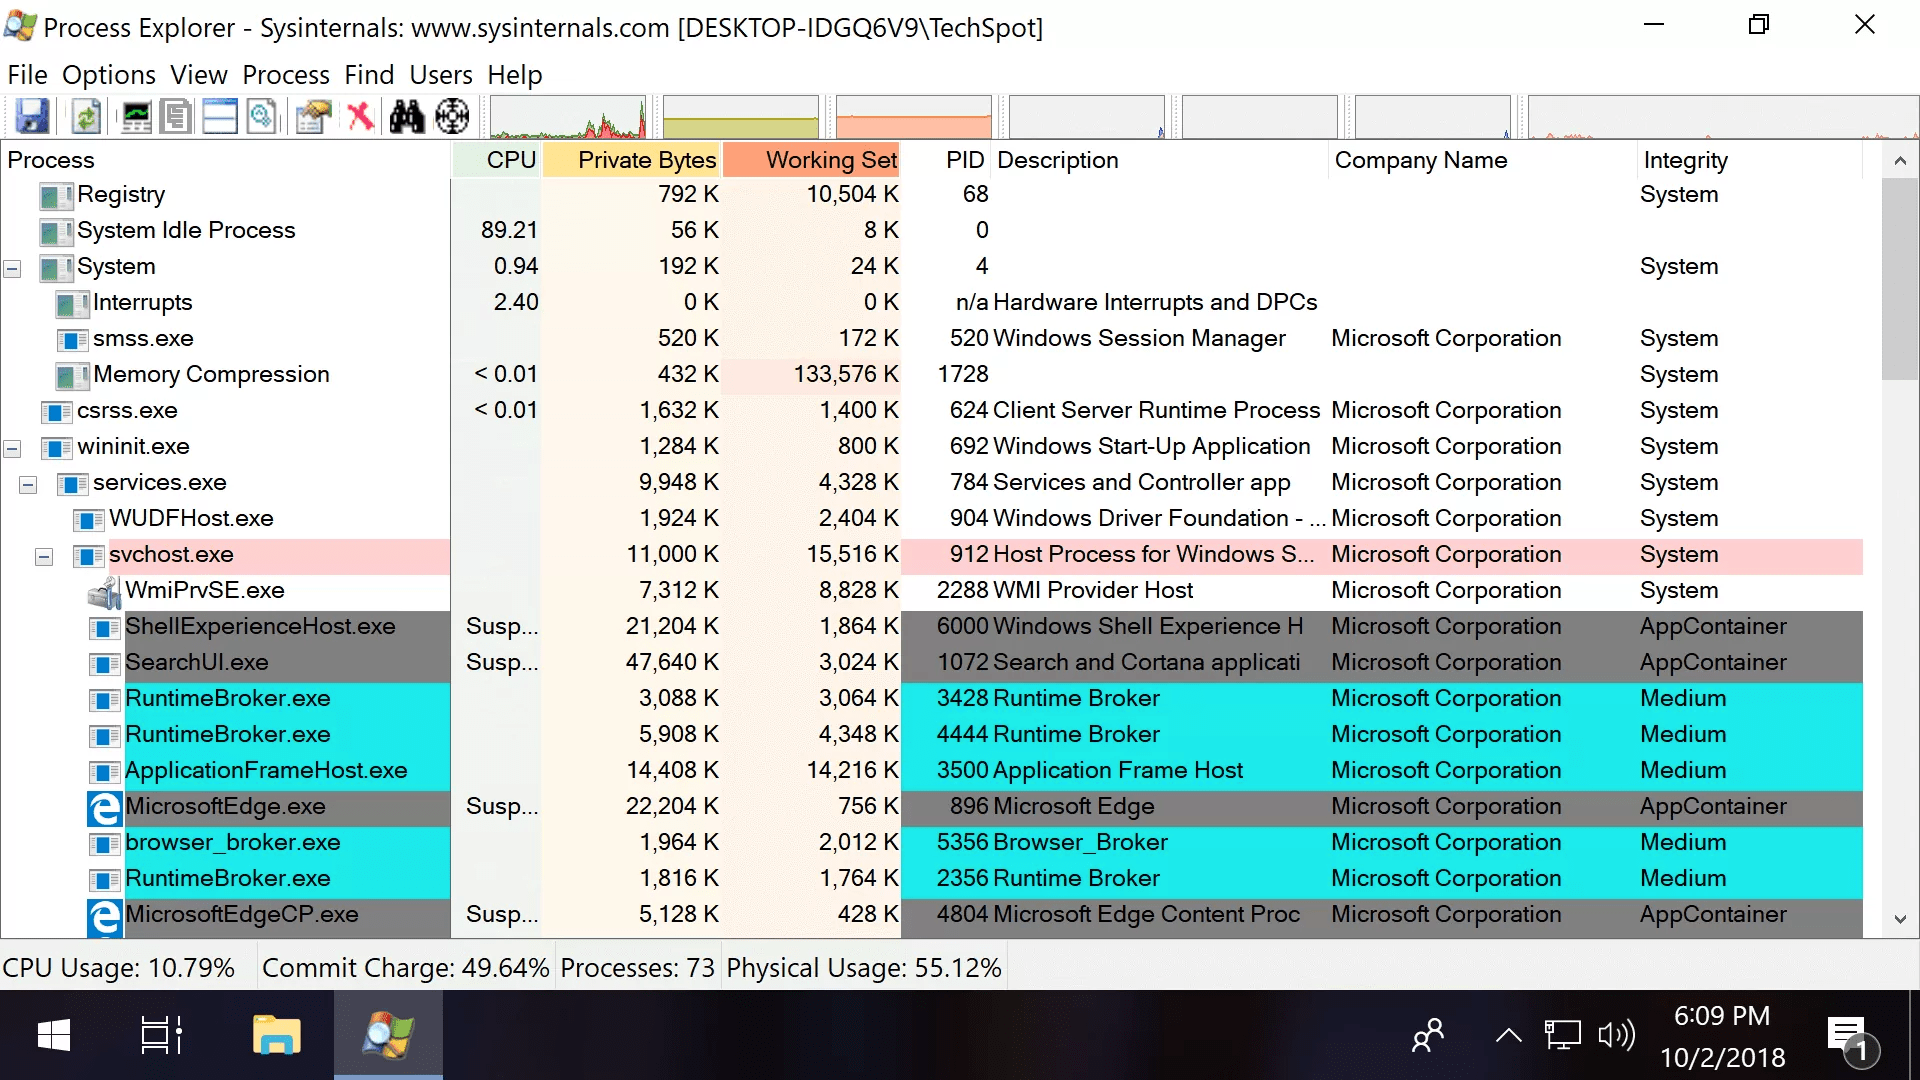Toggle the Show Process Tree icon
The width and height of the screenshot is (1920, 1080).
tap(177, 117)
